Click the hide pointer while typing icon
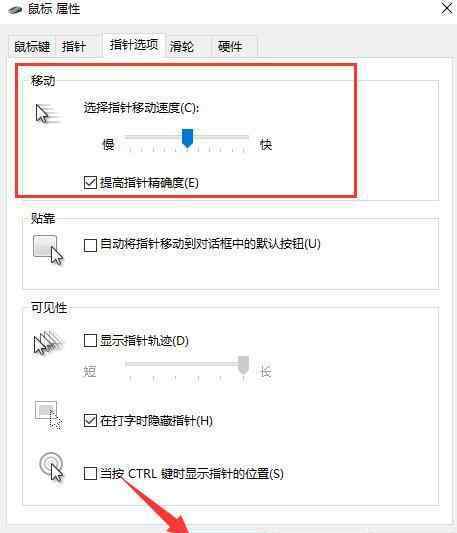This screenshot has height=533, width=457. (x=48, y=415)
